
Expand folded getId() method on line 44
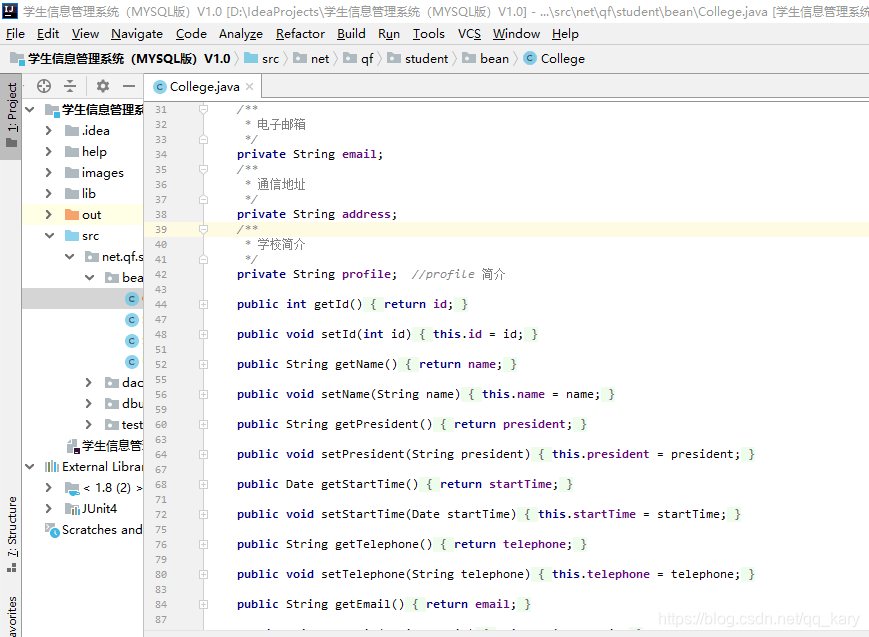tap(203, 304)
